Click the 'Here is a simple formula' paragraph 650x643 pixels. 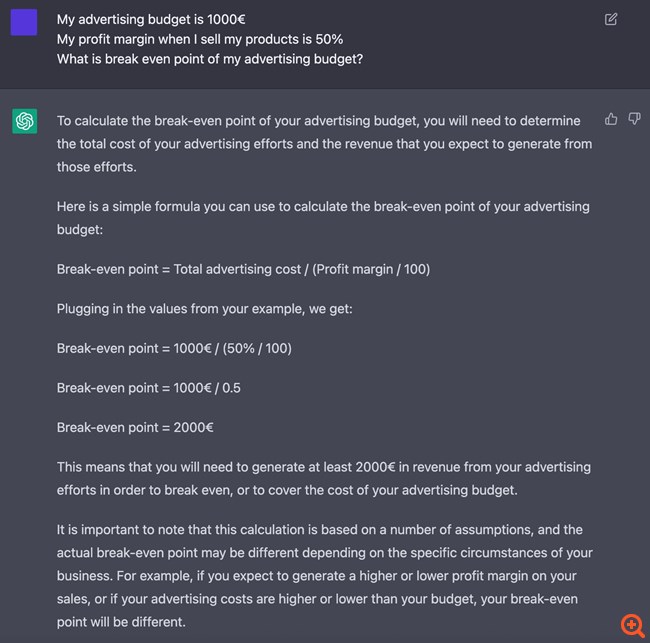[323, 218]
